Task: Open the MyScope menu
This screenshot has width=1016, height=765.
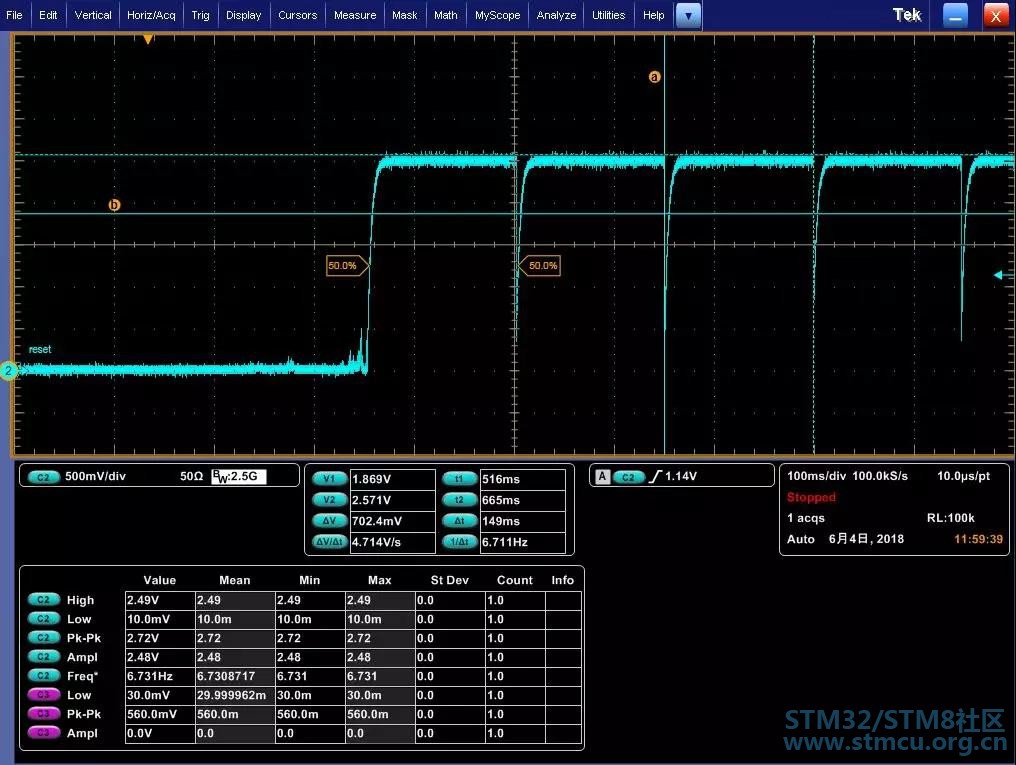Action: tap(497, 15)
